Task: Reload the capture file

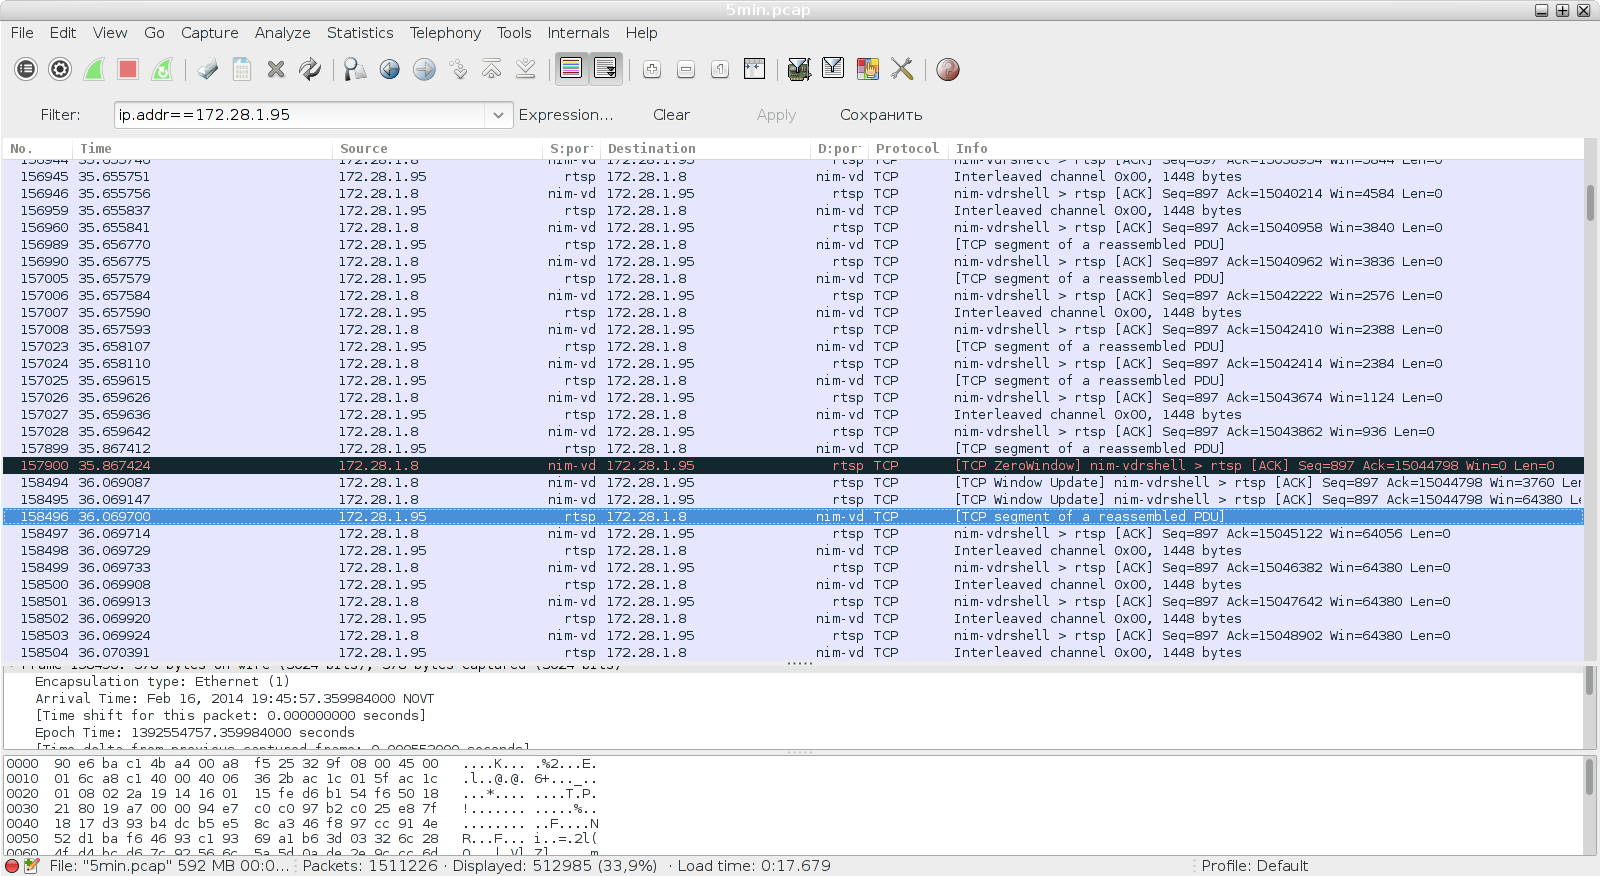Action: point(310,69)
